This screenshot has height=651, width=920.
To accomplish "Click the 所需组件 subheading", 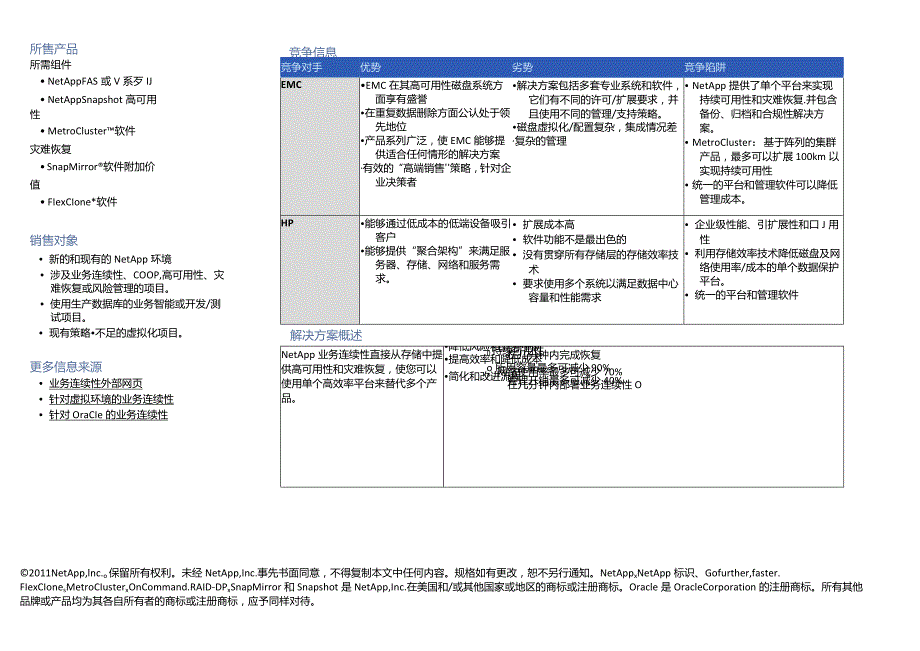I will [x=50, y=65].
